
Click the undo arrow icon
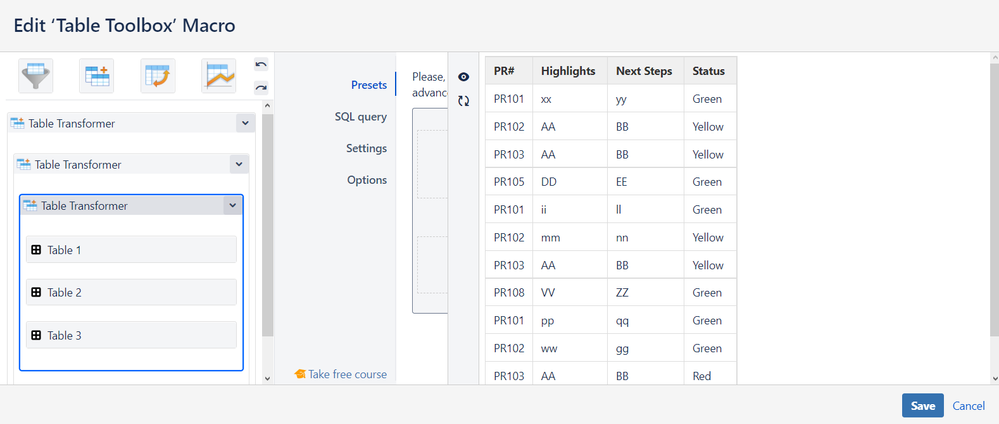261,65
